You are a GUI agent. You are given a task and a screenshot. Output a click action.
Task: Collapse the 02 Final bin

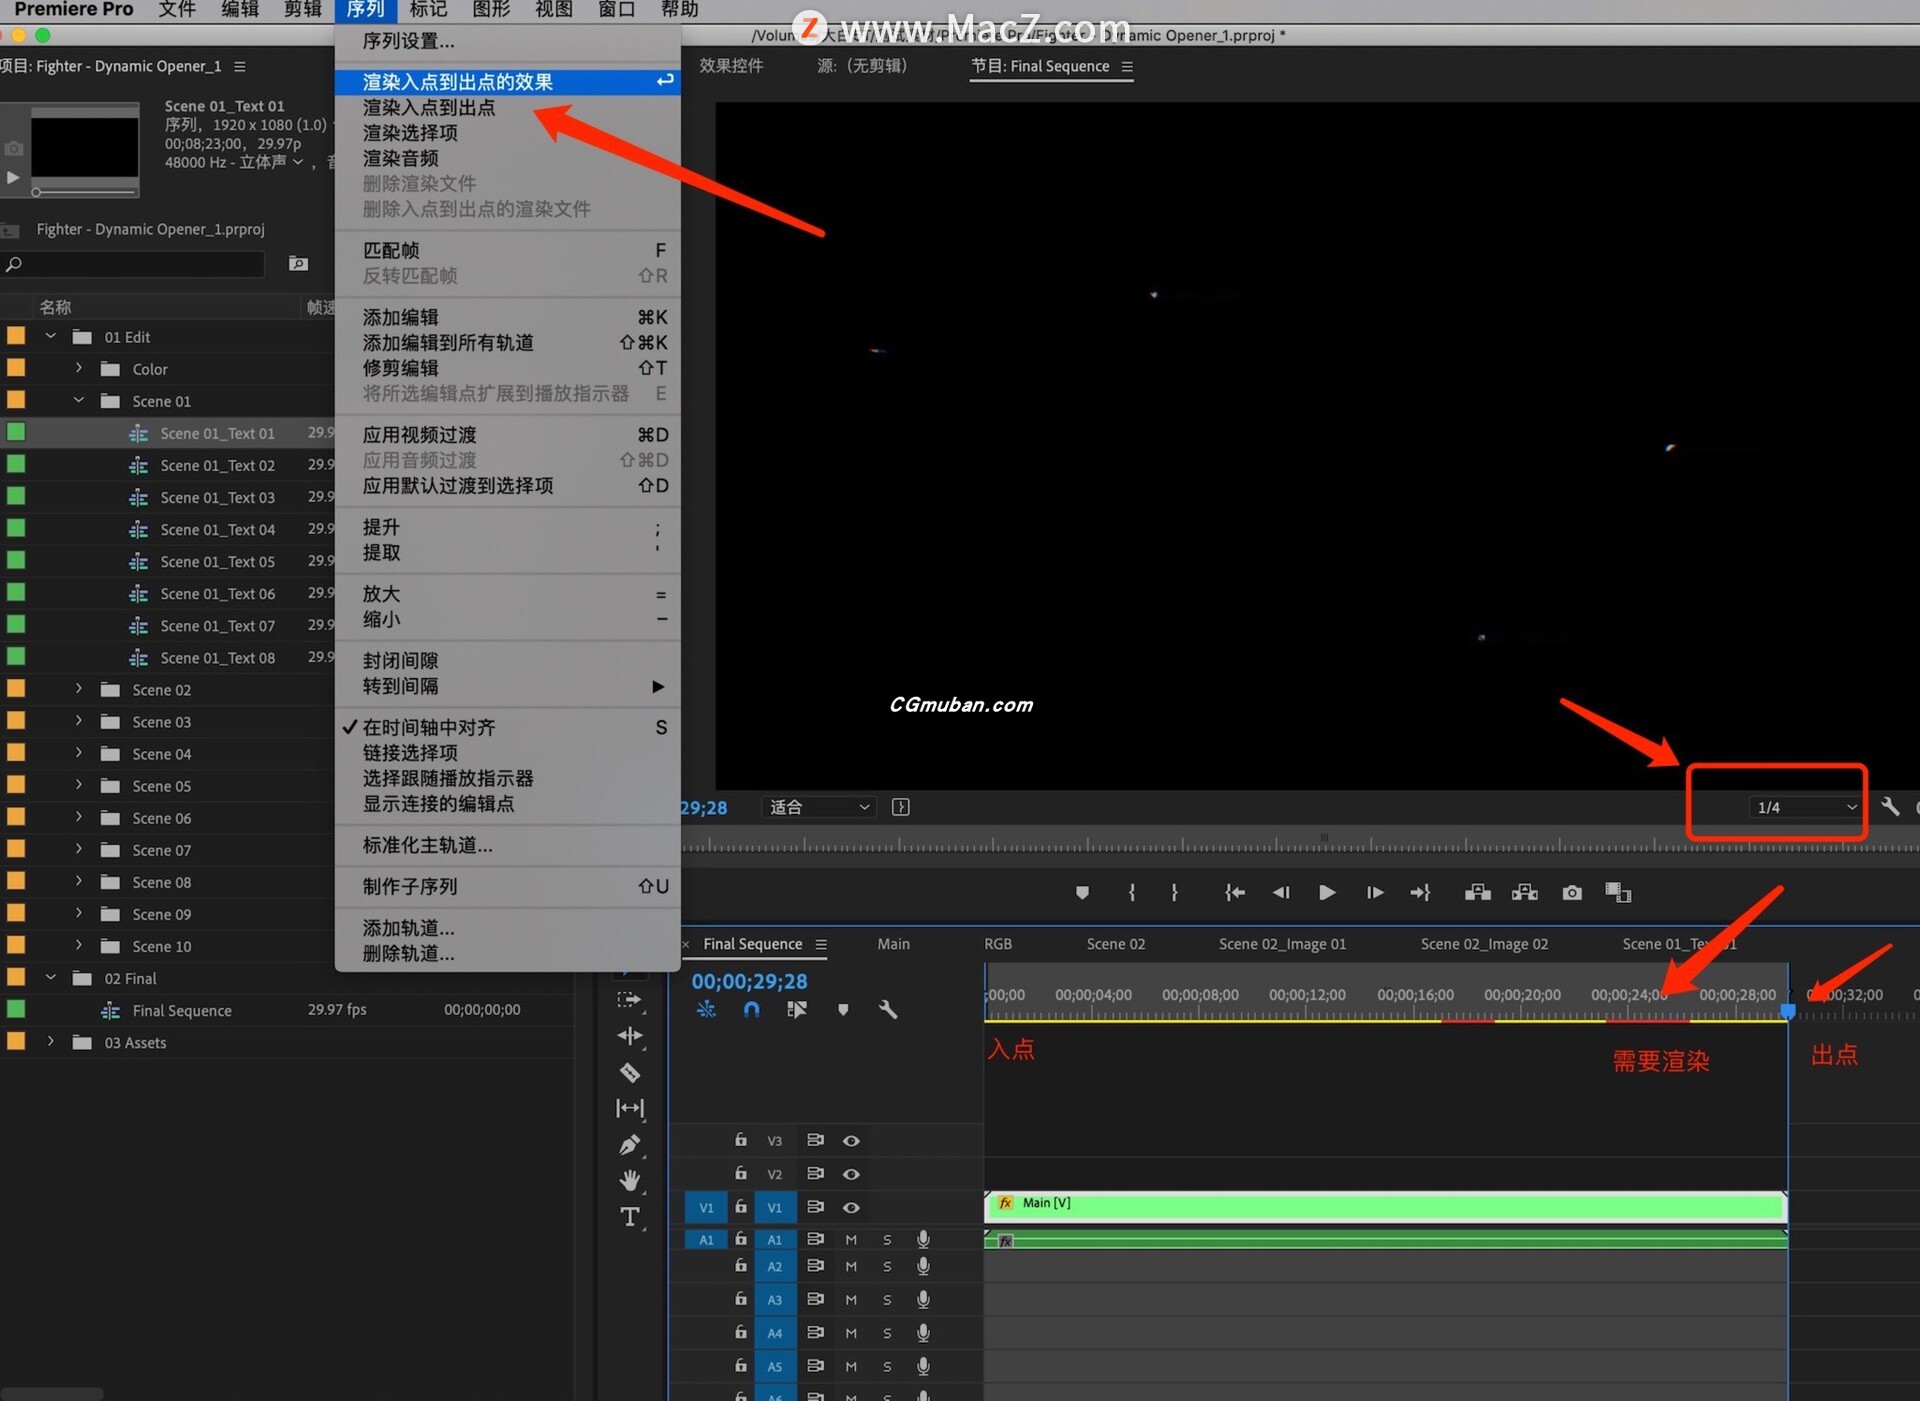pos(50,978)
